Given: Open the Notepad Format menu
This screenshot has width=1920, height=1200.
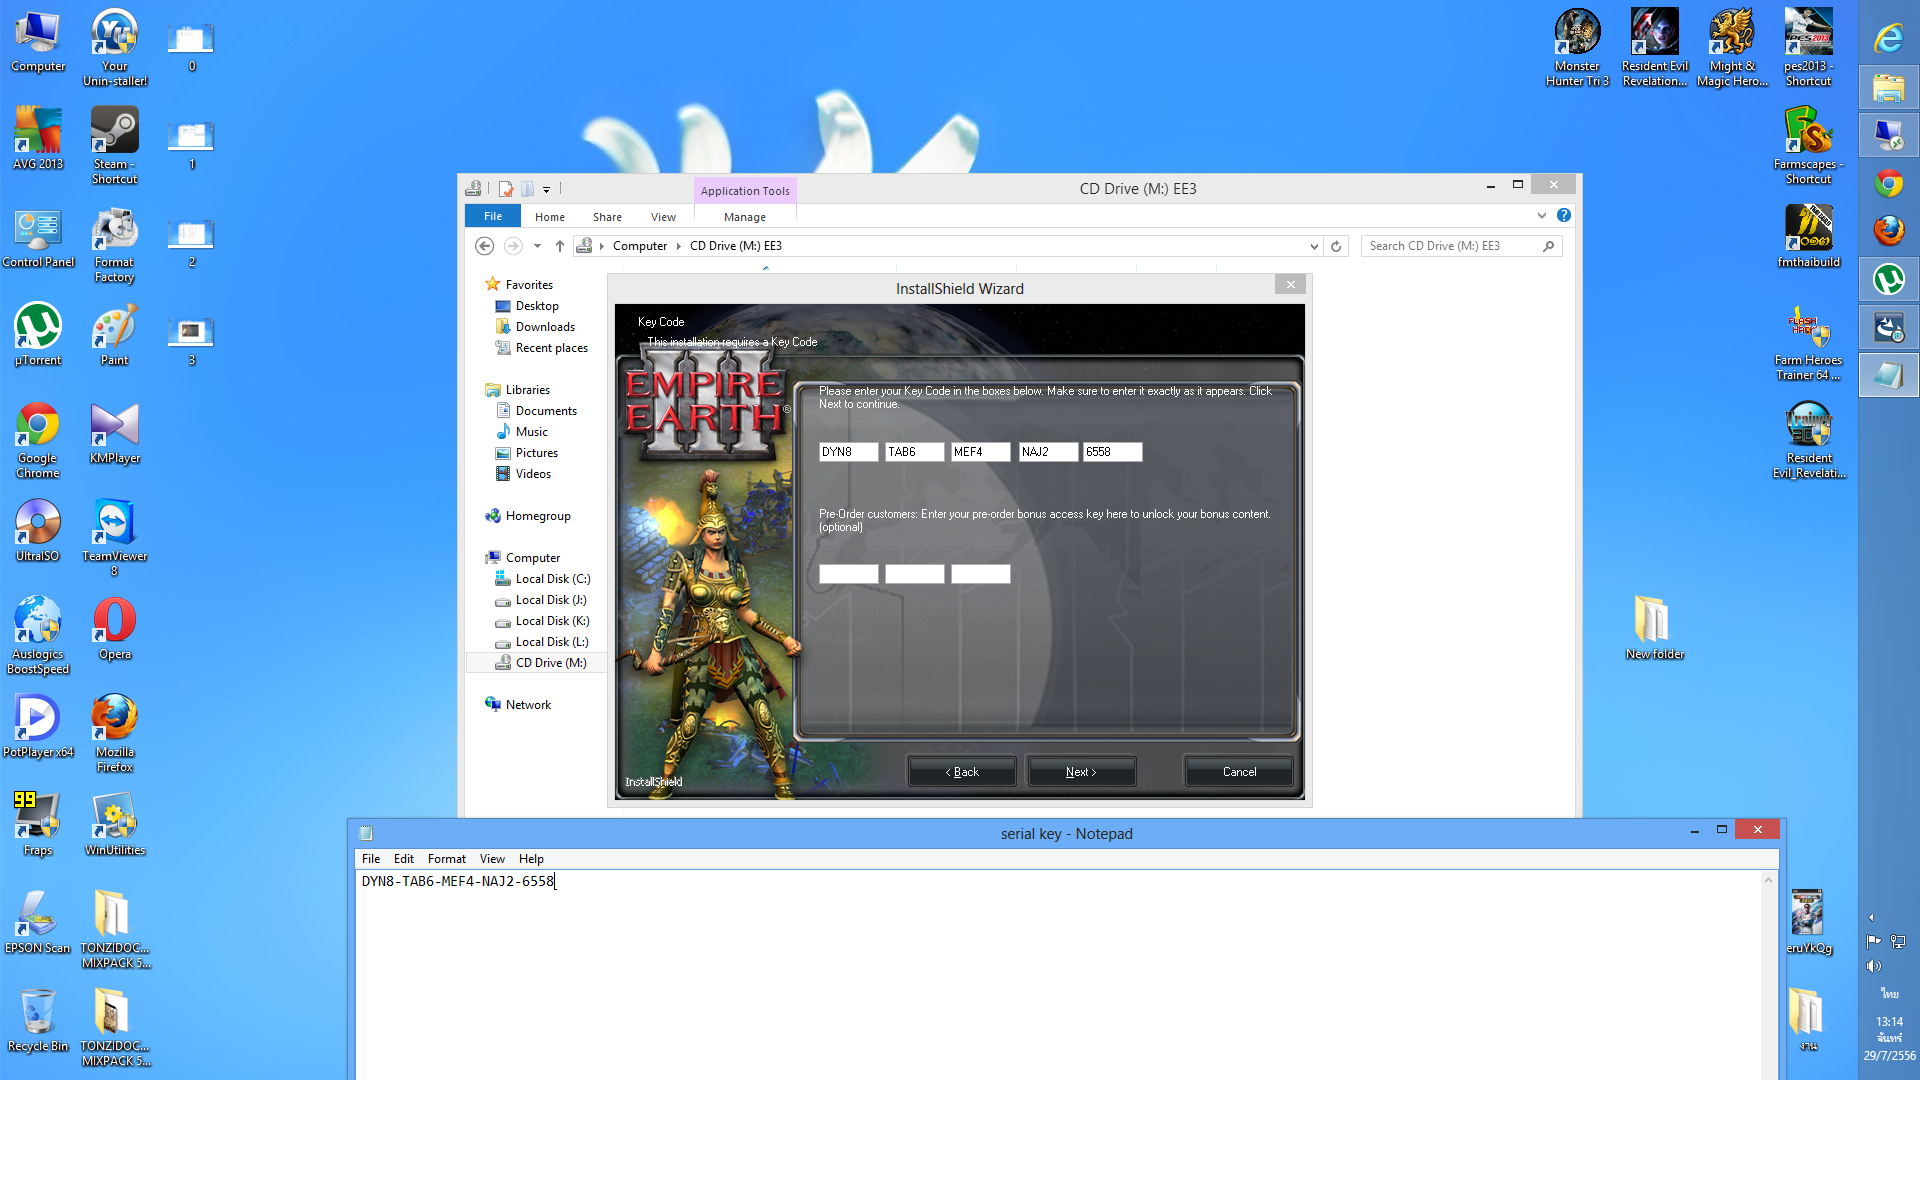Looking at the screenshot, I should (x=446, y=859).
